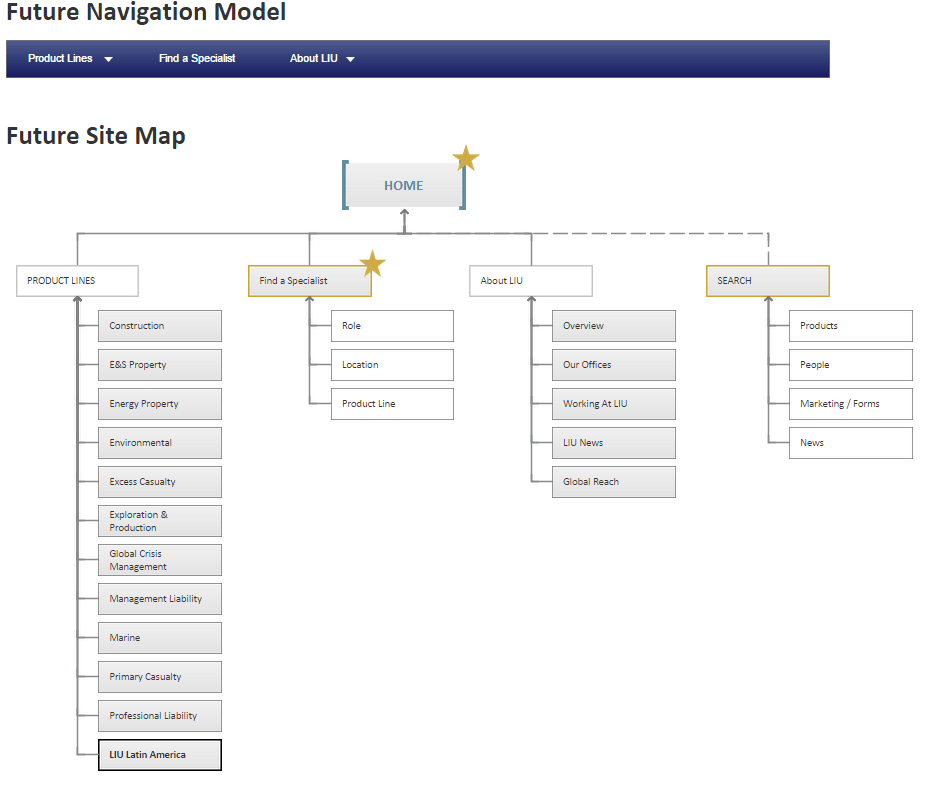Click the Role box under Find a Specialist
The image size is (931, 789).
392,326
